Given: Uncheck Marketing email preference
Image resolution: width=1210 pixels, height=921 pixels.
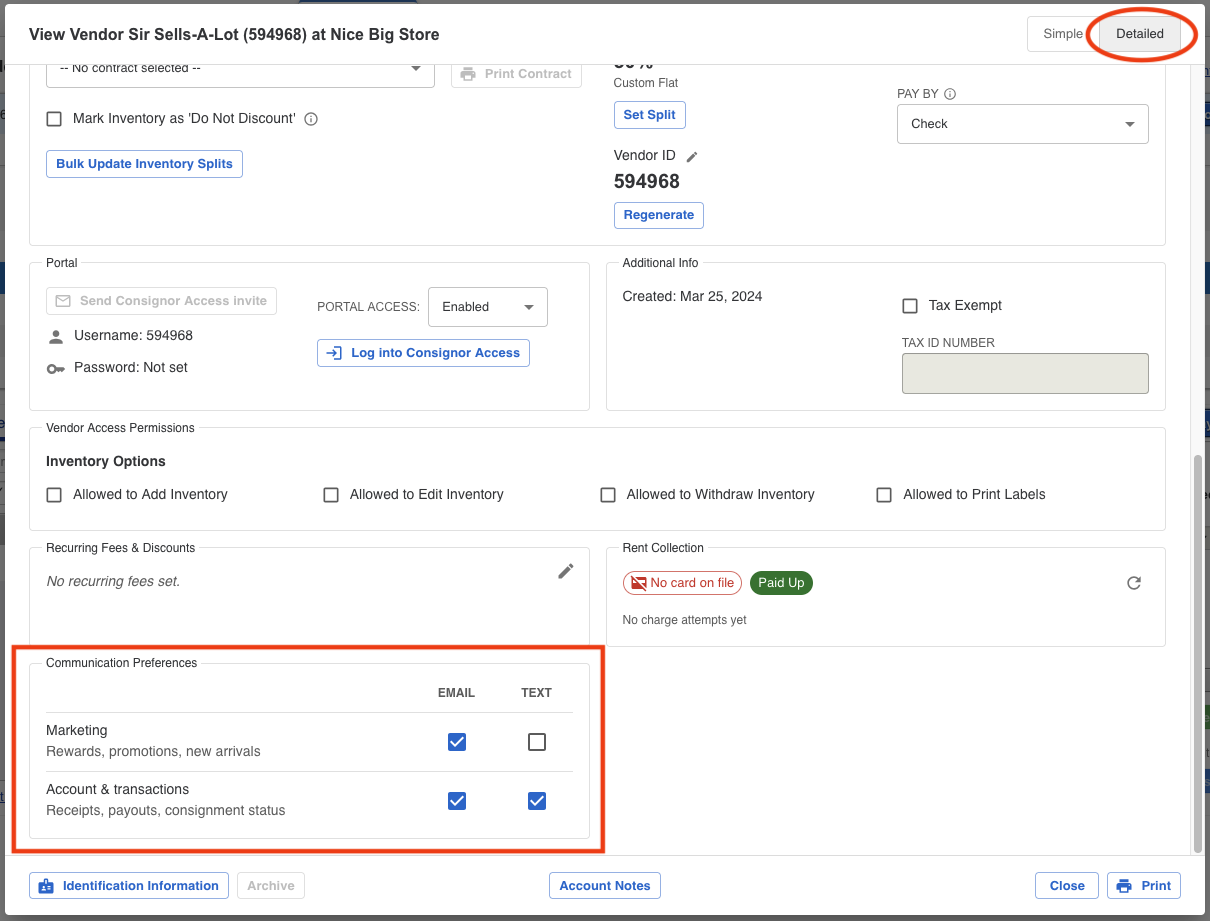Looking at the screenshot, I should pyautogui.click(x=457, y=742).
